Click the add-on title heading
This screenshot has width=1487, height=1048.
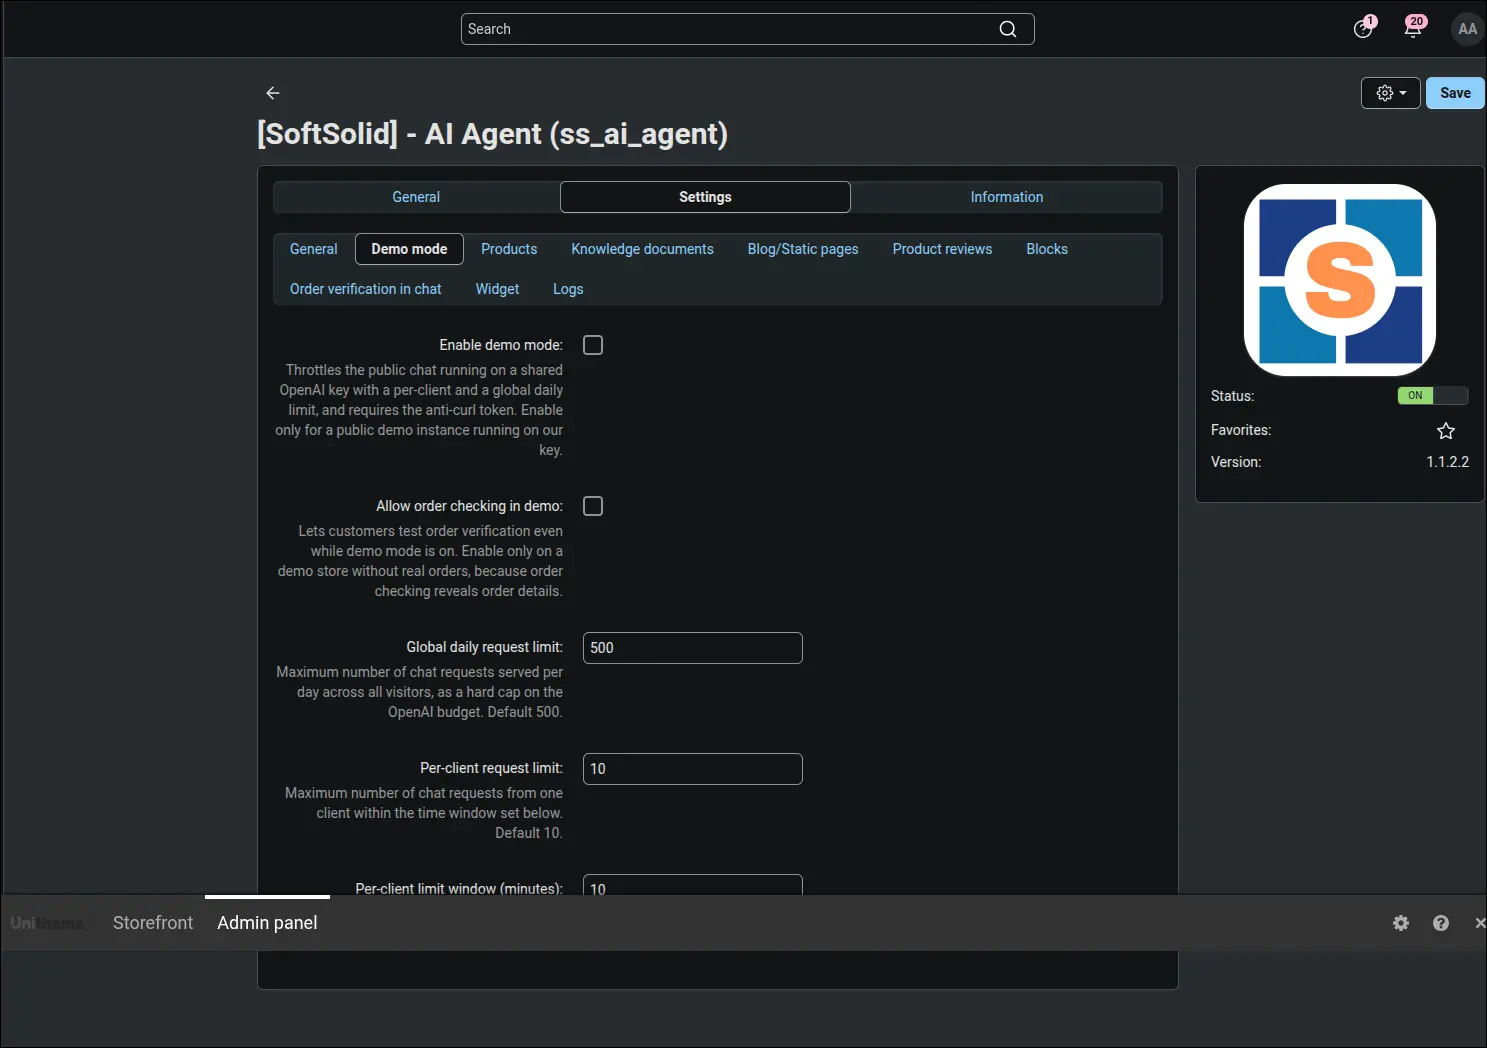[492, 134]
